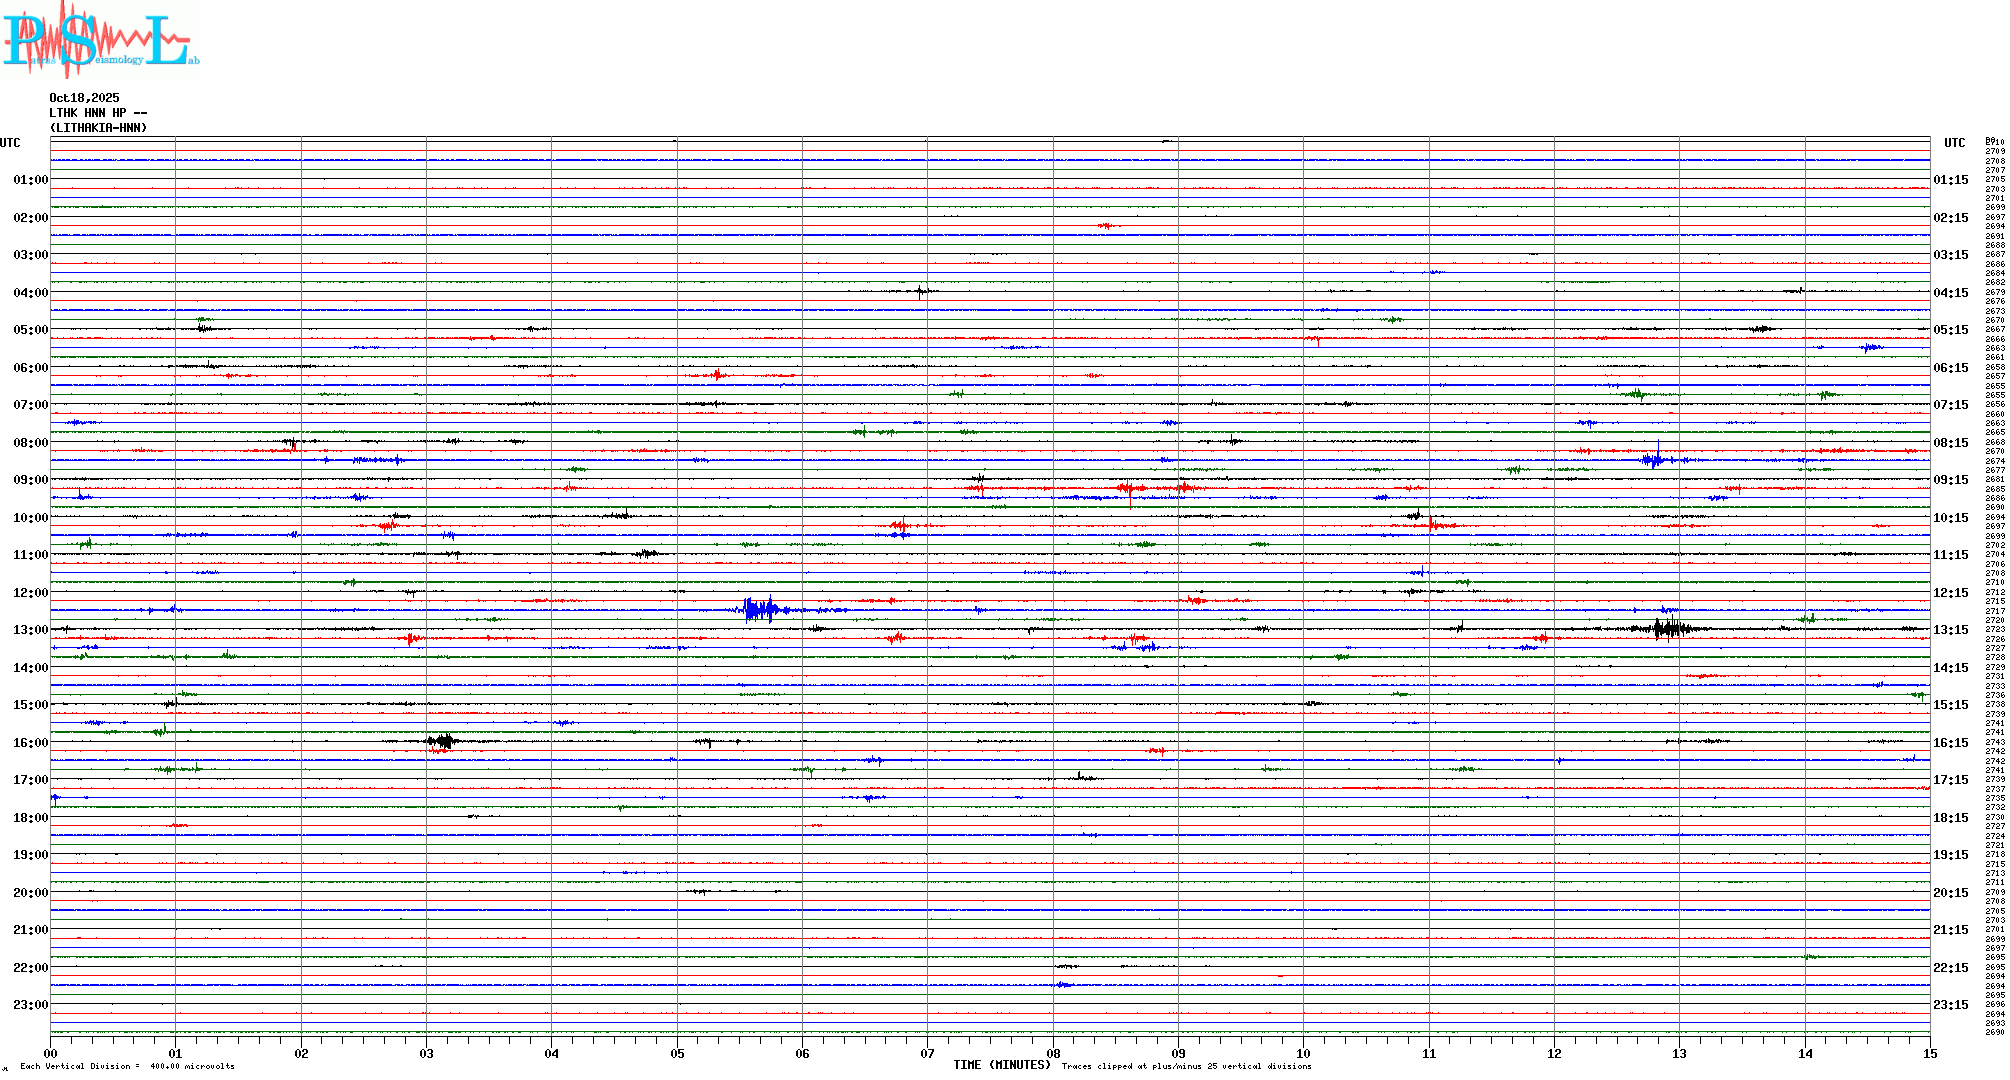2010x1080 pixels.
Task: Click the (LITHAKIA-HNN) station name
Action: [x=98, y=128]
